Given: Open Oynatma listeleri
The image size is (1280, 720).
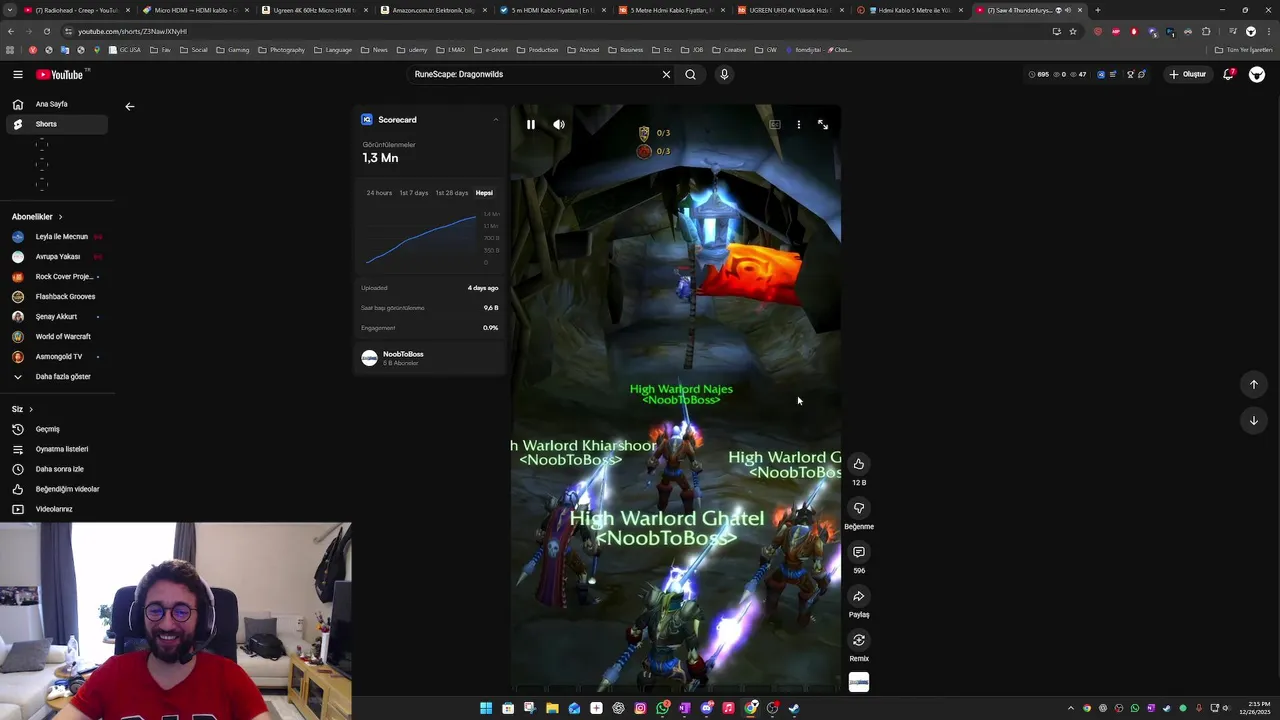Looking at the screenshot, I should click(56, 449).
